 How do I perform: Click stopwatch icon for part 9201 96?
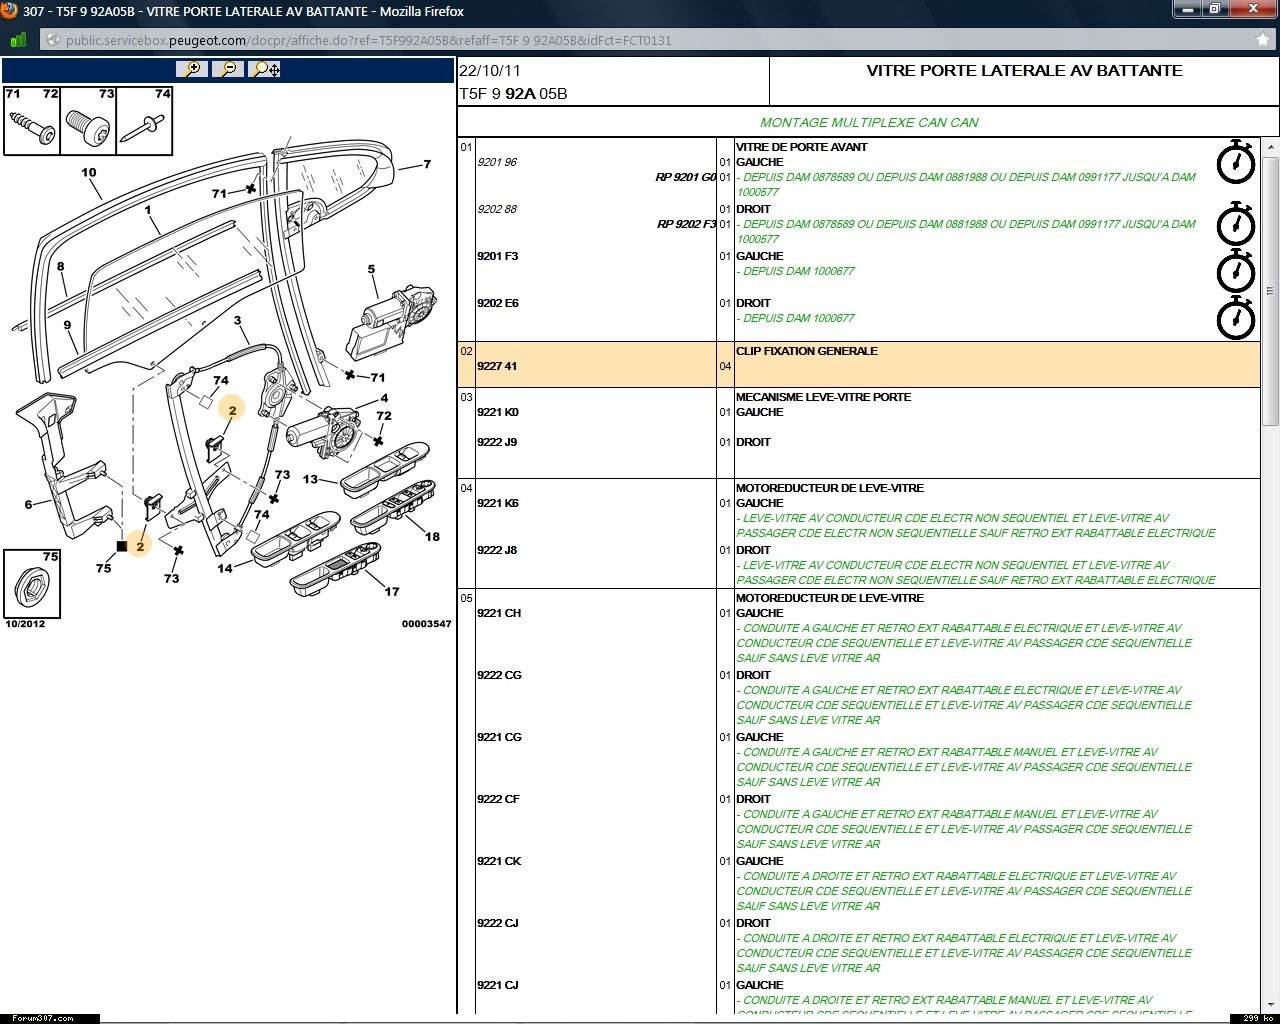coord(1235,162)
